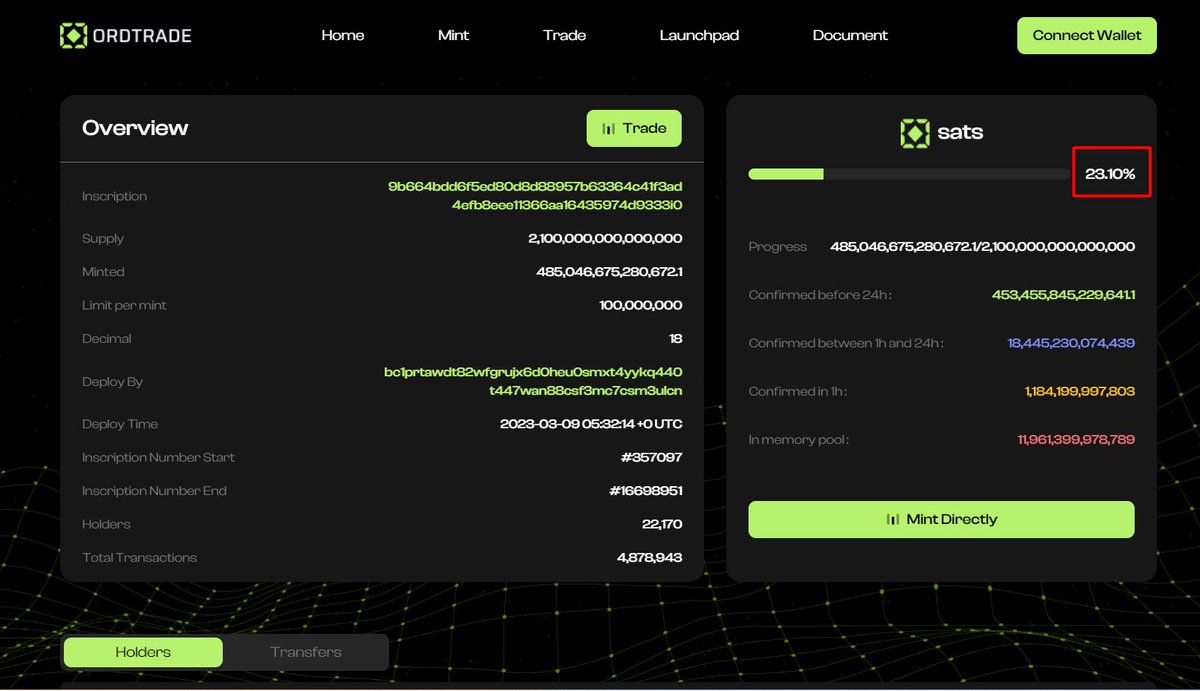The height and width of the screenshot is (691, 1200).
Task: Click the Minted value 485,046,675,280,672.1
Action: [609, 272]
